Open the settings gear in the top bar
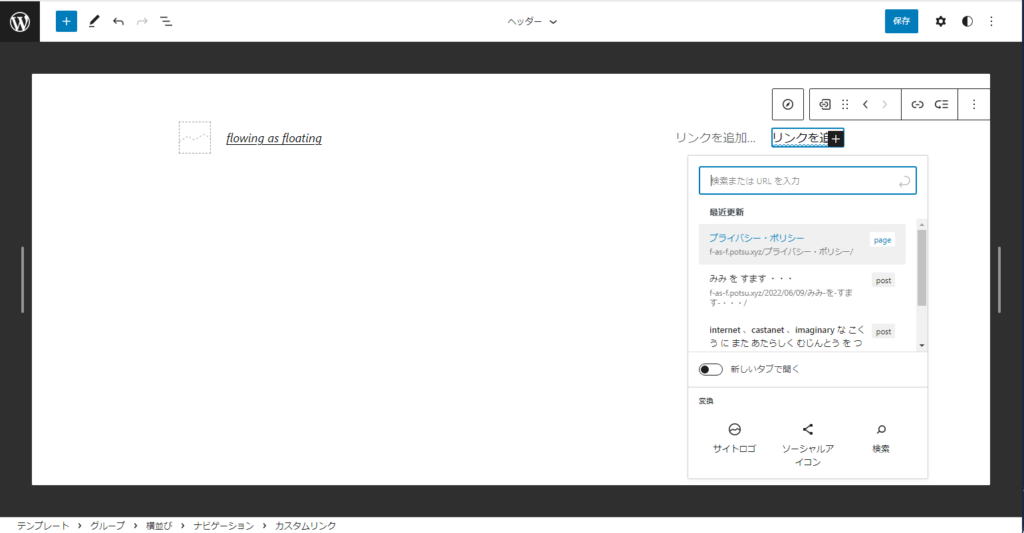Viewport: 1024px width, 533px height. pos(940,21)
